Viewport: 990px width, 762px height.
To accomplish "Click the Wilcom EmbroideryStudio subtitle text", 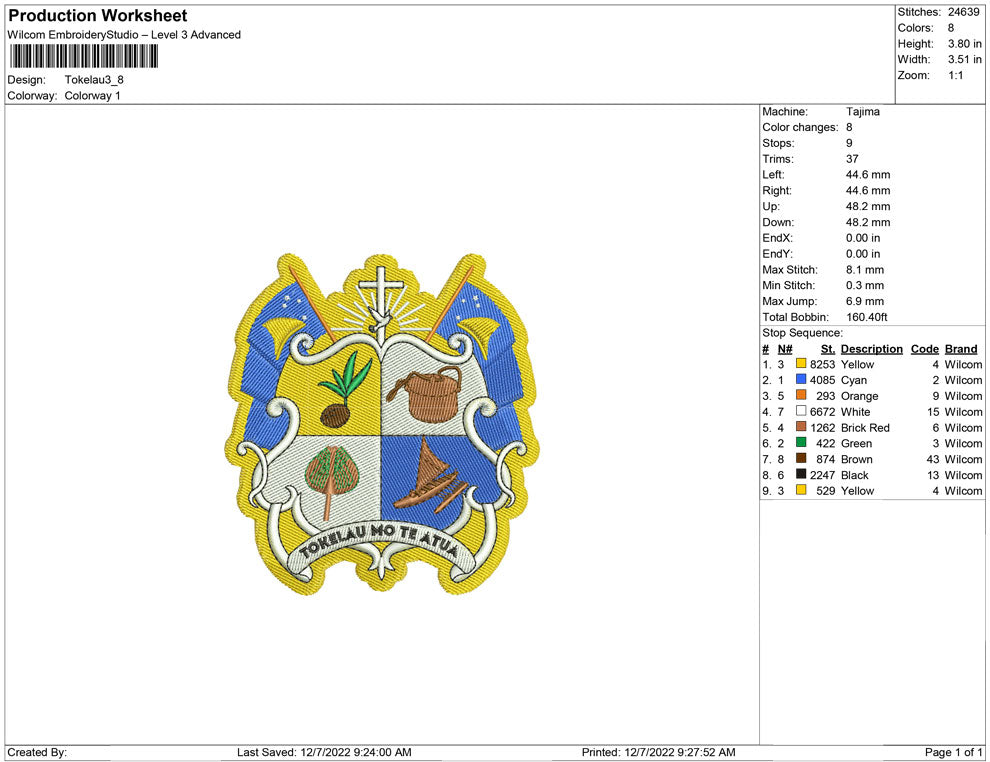I will tap(124, 35).
